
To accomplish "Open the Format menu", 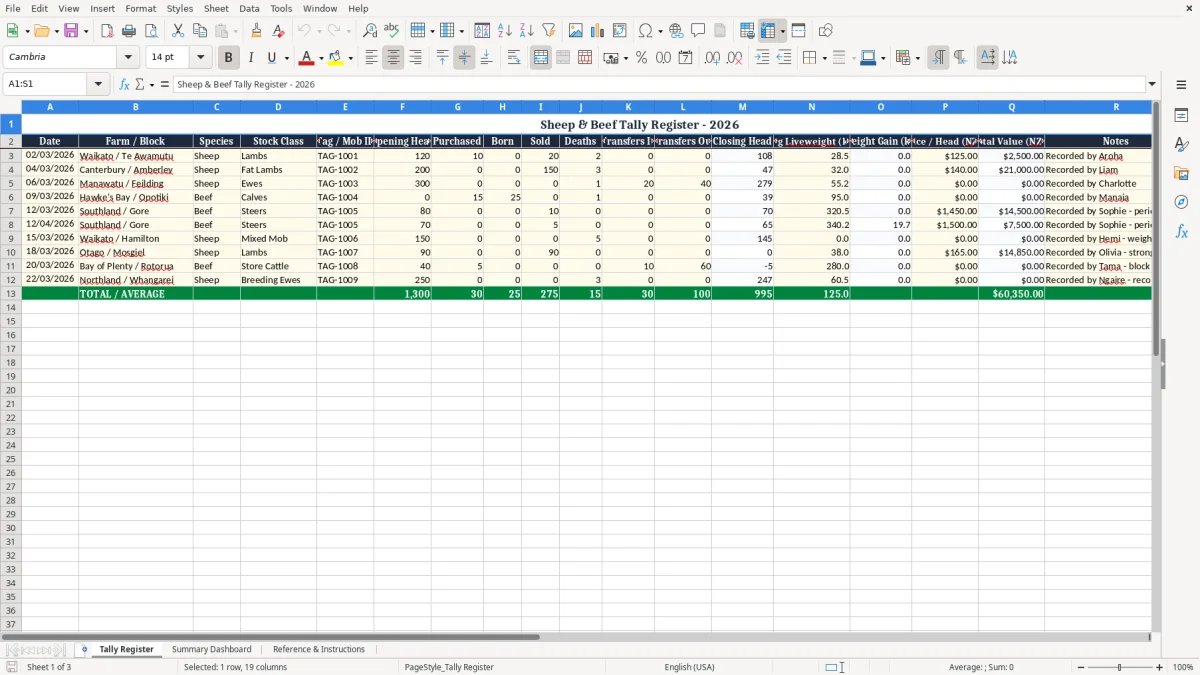I will click(x=140, y=8).
